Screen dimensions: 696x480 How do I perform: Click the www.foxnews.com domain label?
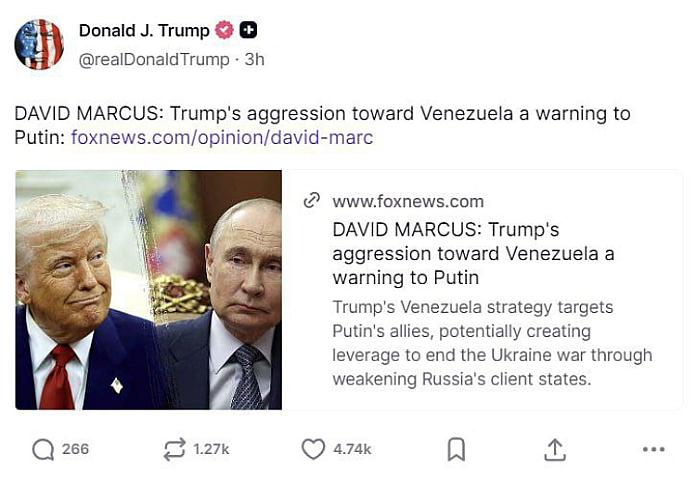tap(408, 202)
